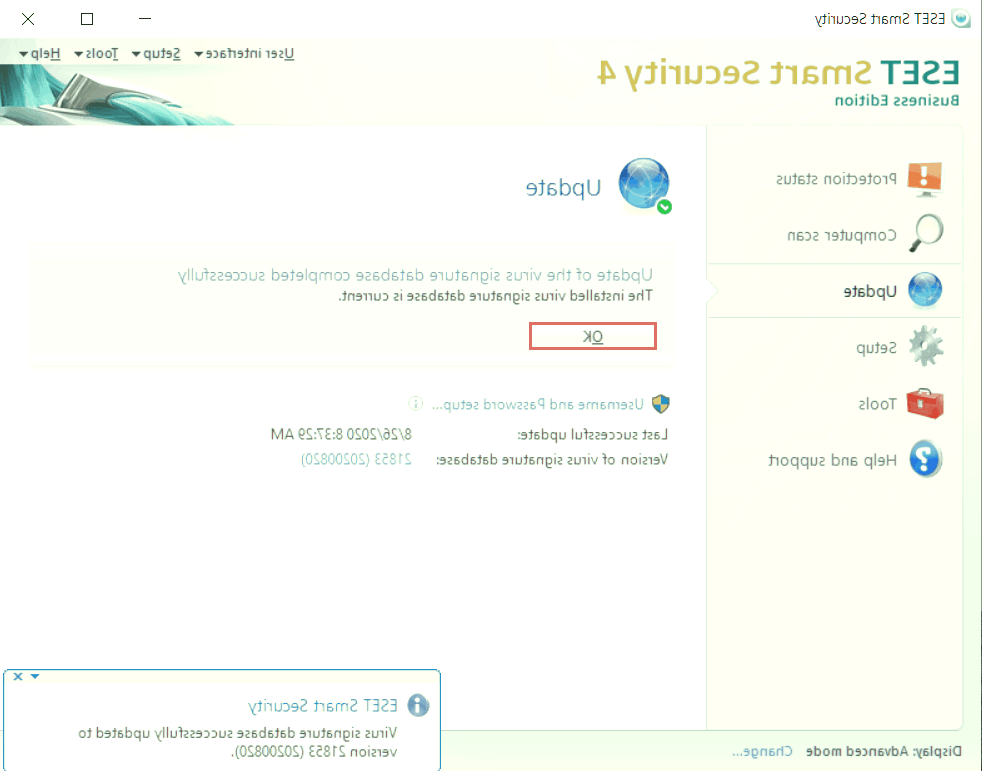This screenshot has height=771, width=982.
Task: Click the Change... display mode link
Action: point(762,751)
